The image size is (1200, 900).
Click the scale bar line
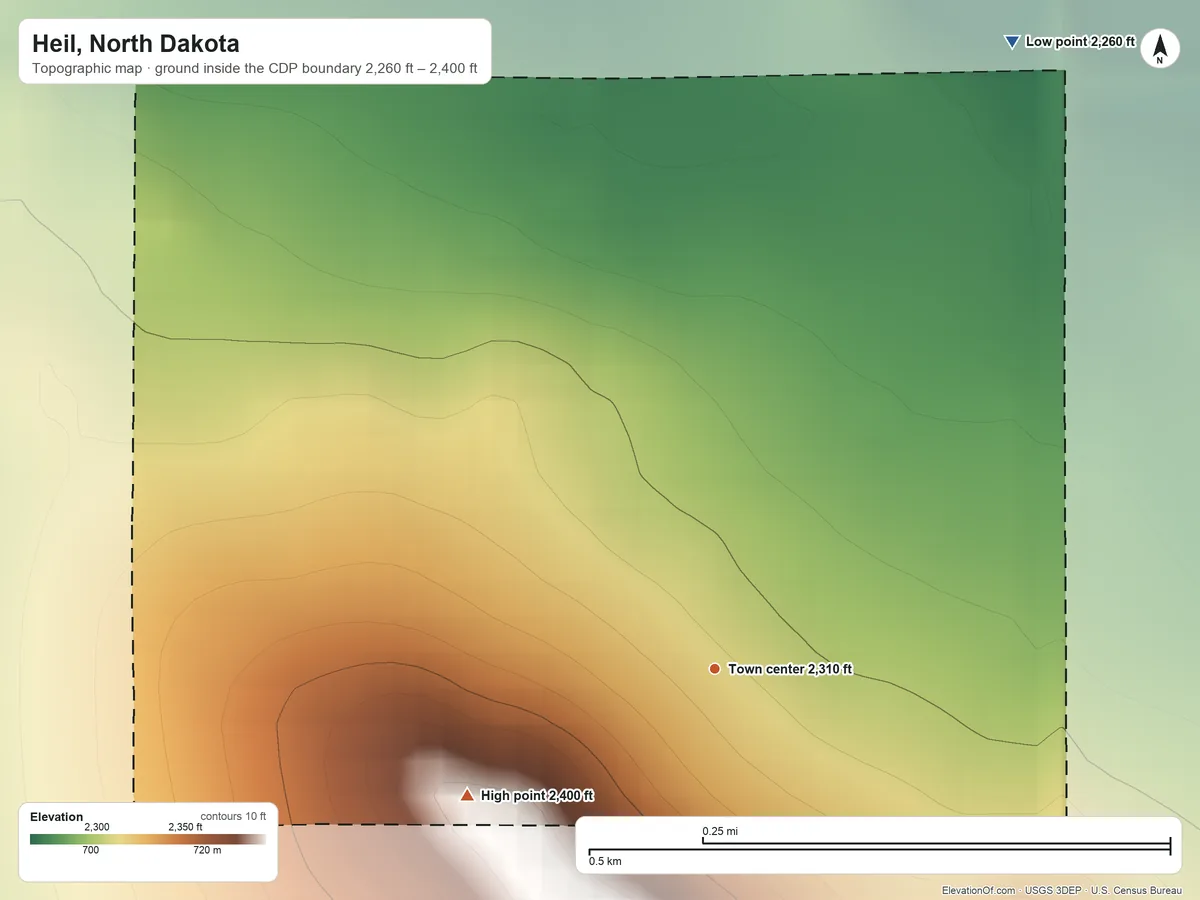point(879,848)
